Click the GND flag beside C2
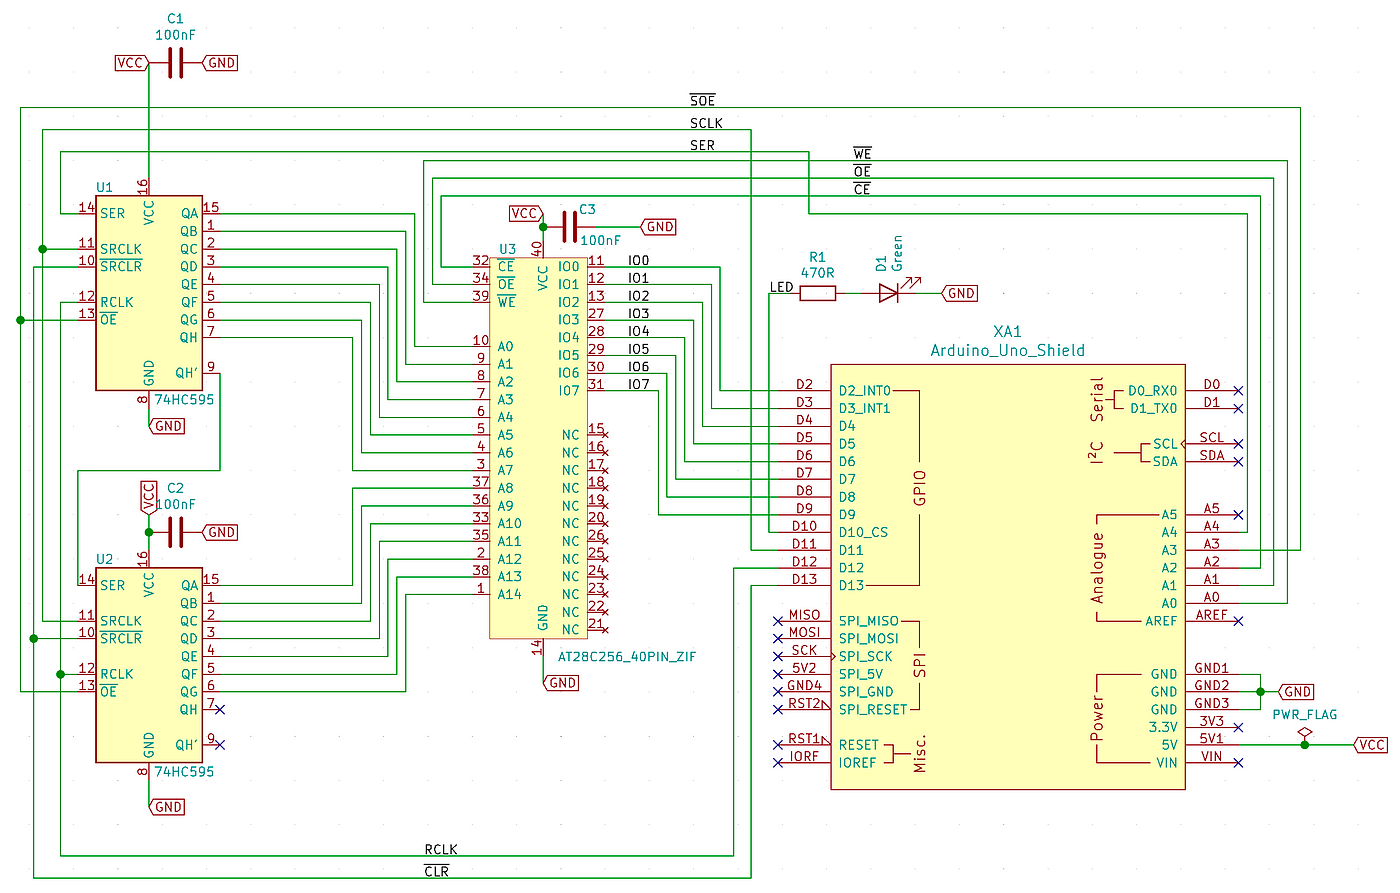This screenshot has width=1400, height=893. click(220, 533)
